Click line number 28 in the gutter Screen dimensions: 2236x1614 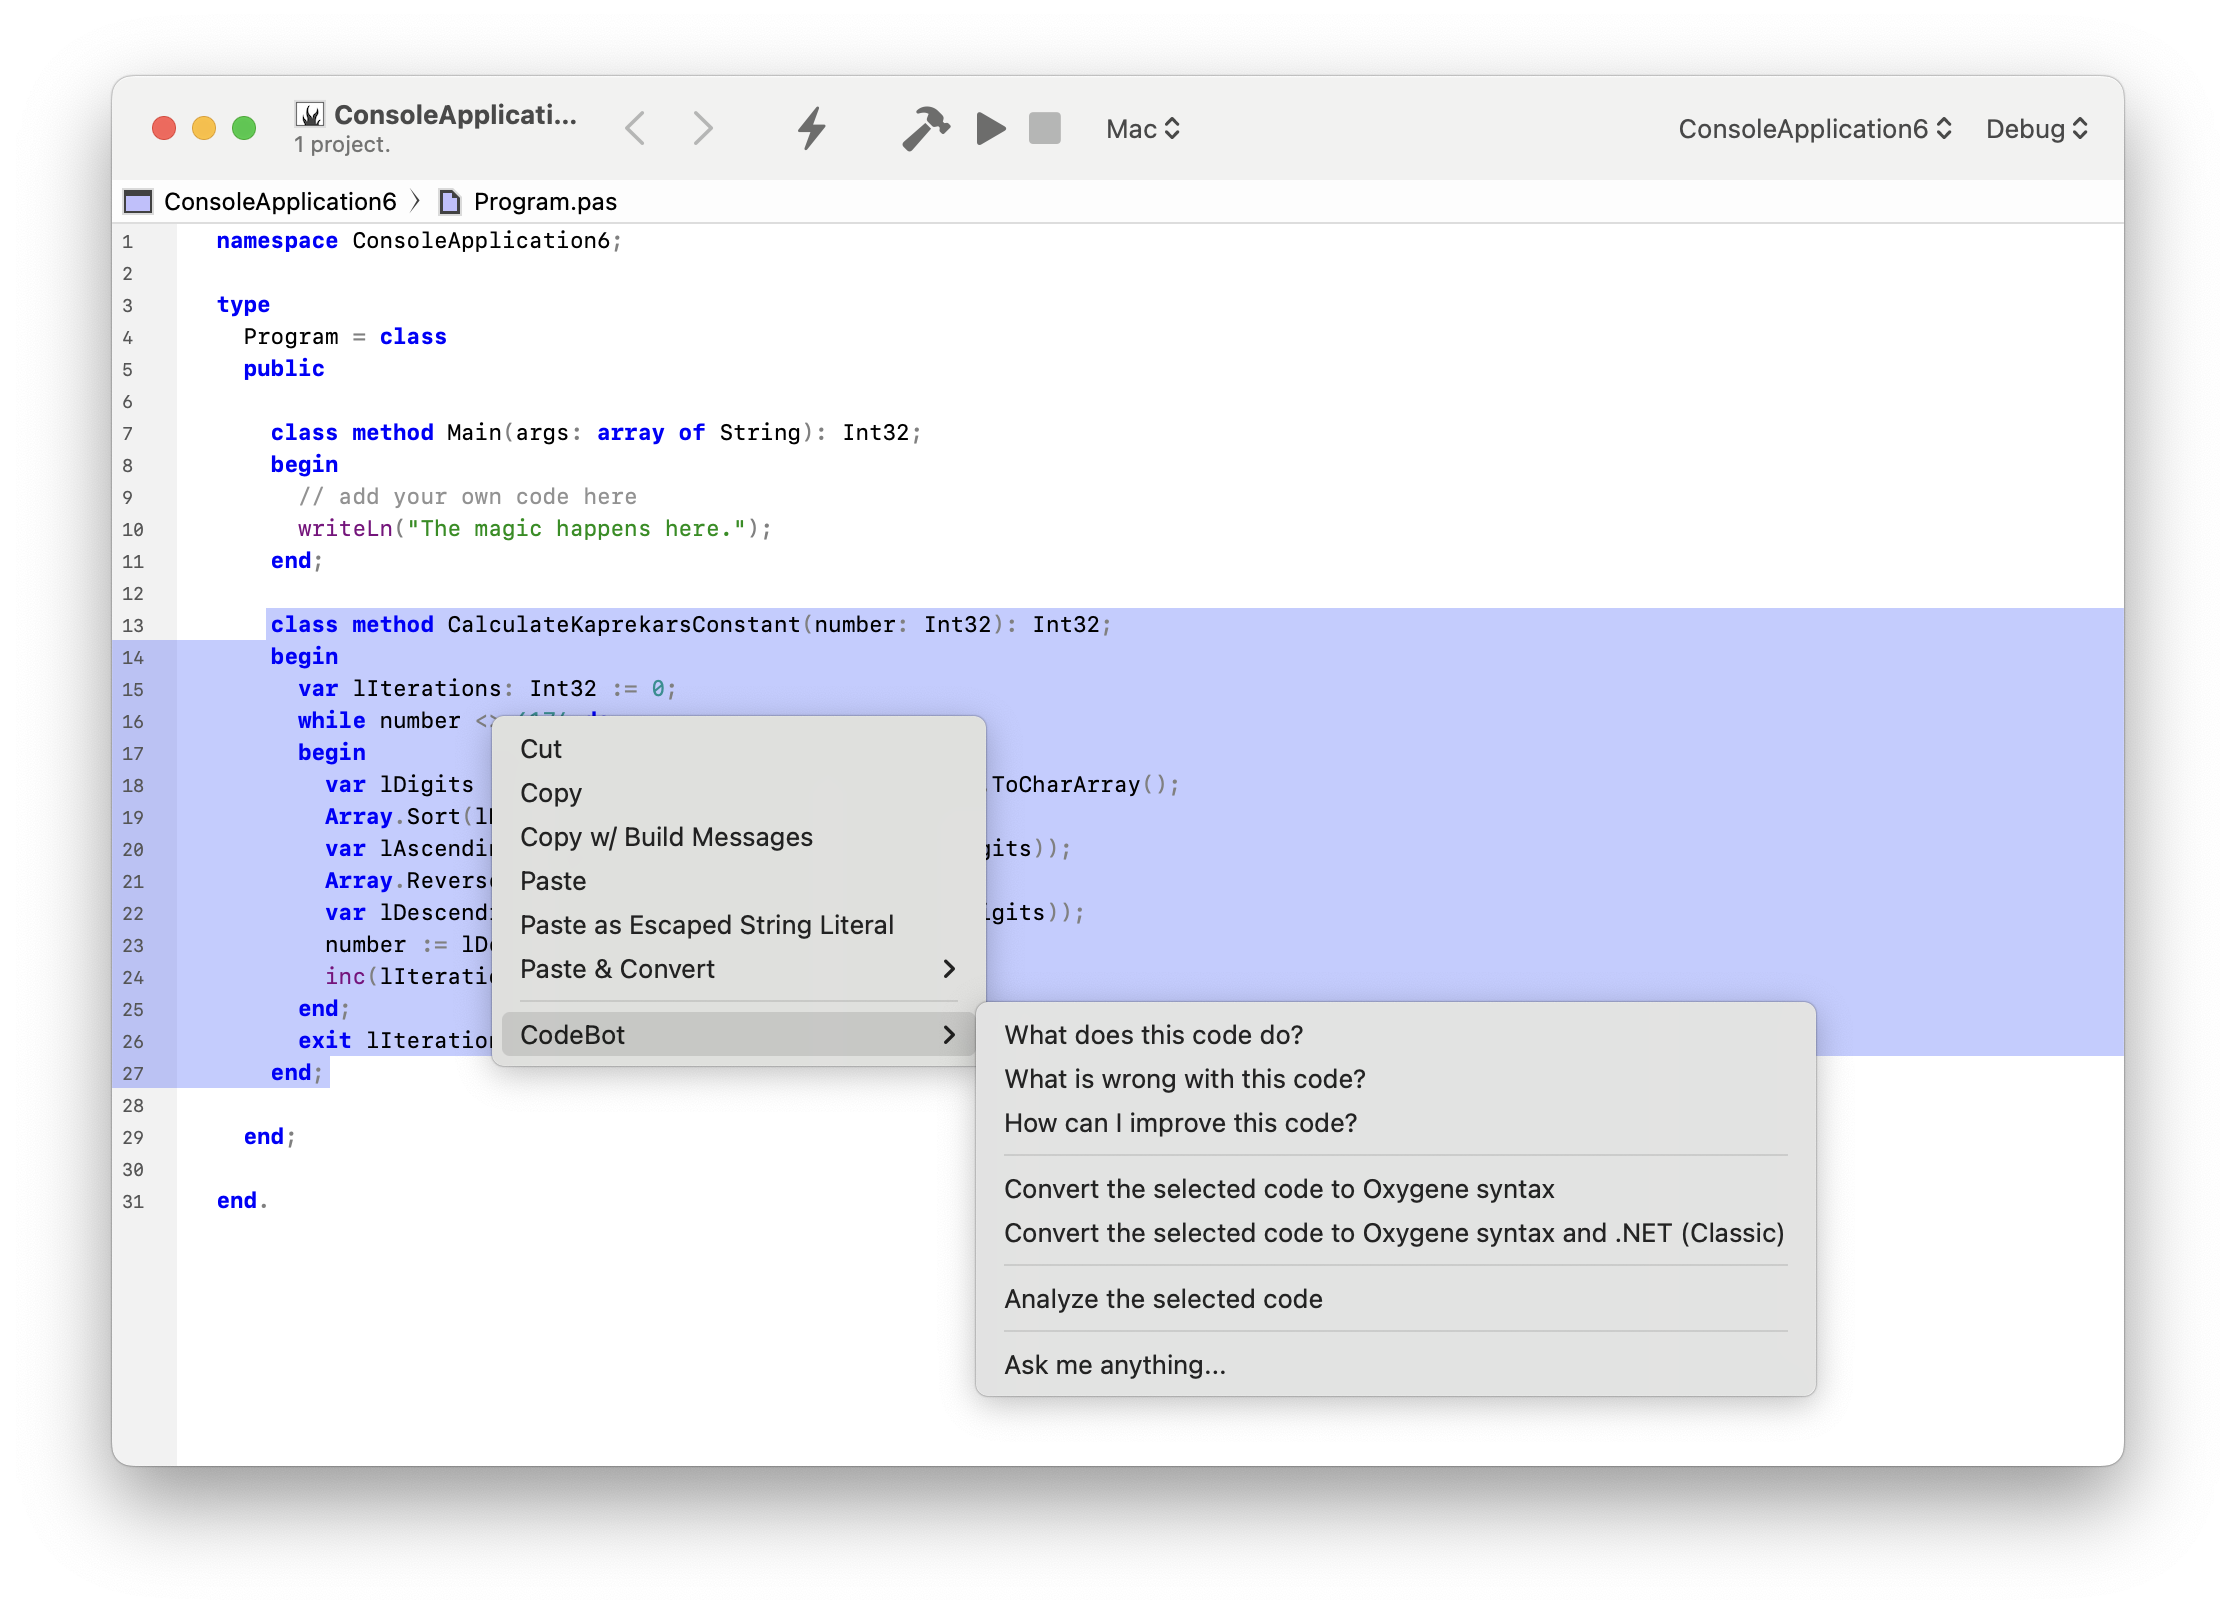point(133,1105)
